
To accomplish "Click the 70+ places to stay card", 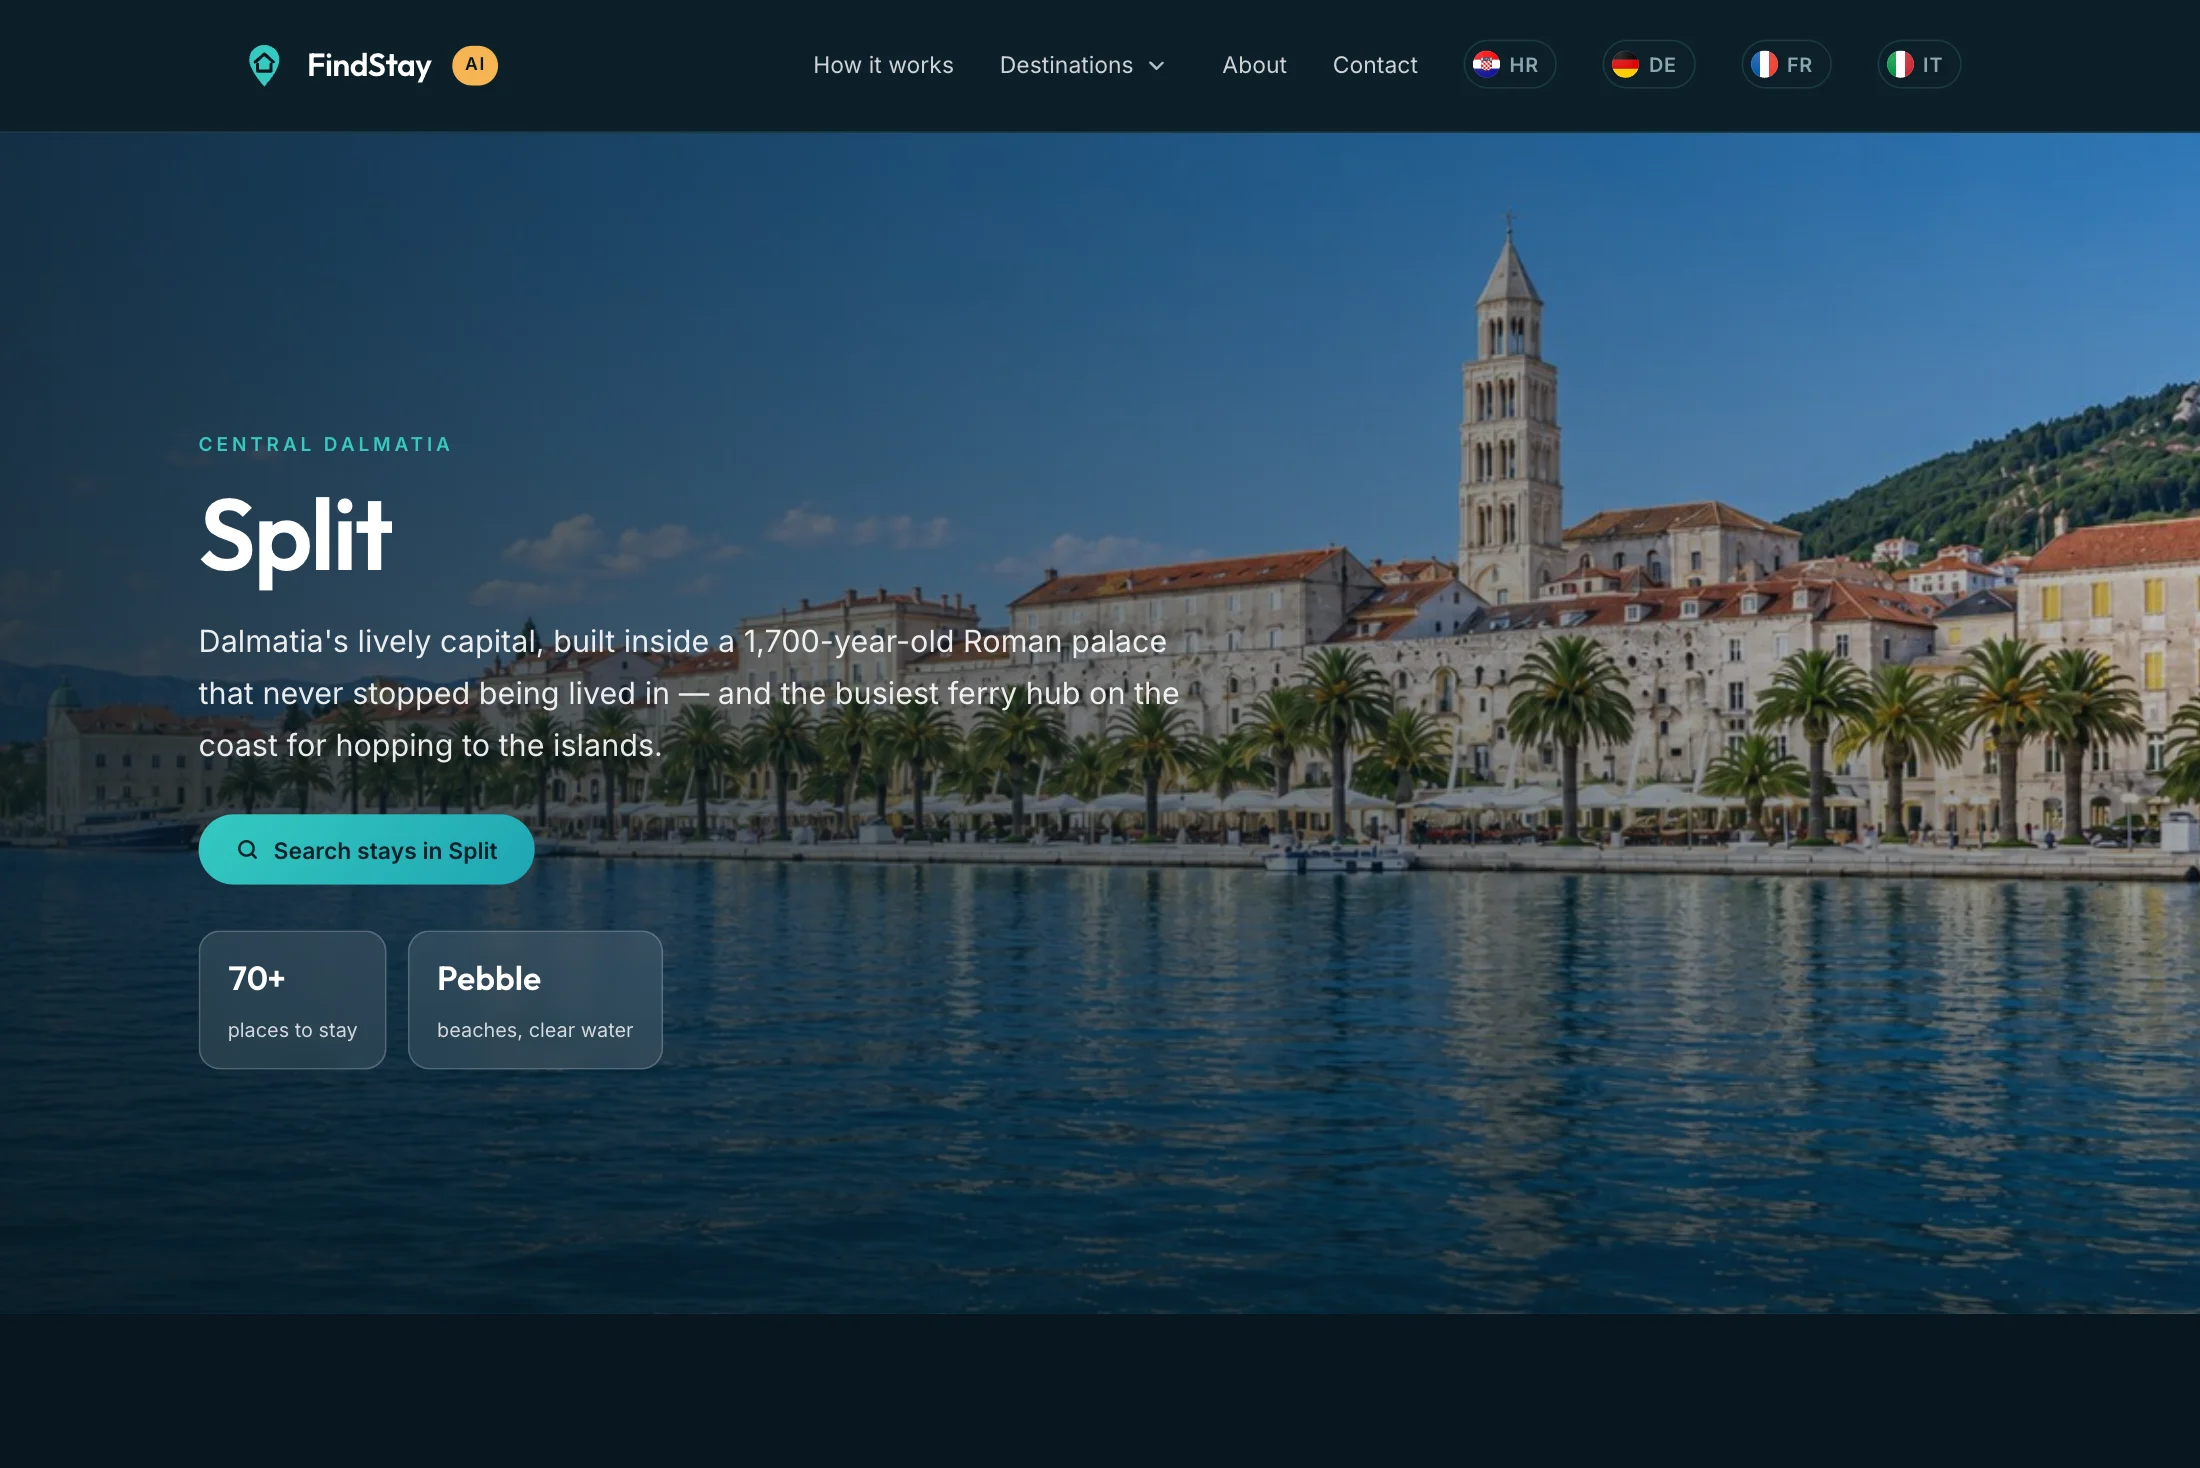I will pos(292,1000).
